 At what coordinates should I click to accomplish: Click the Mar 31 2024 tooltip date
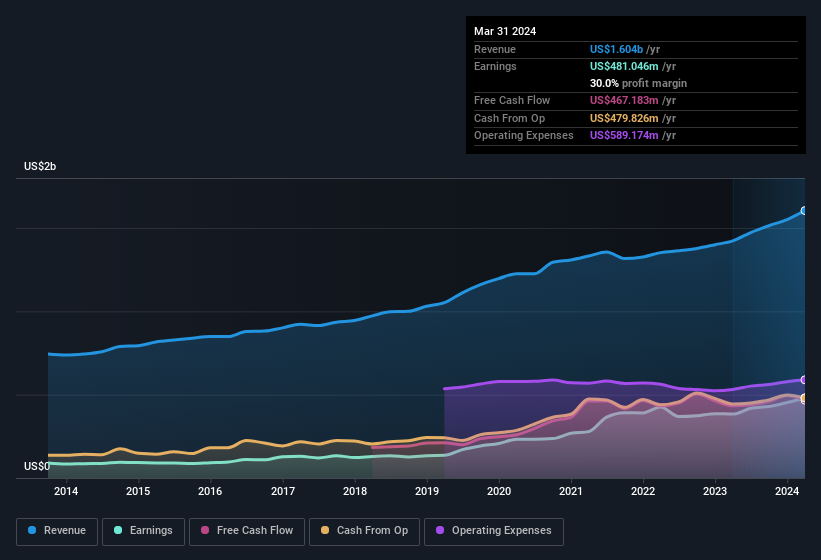coord(505,31)
